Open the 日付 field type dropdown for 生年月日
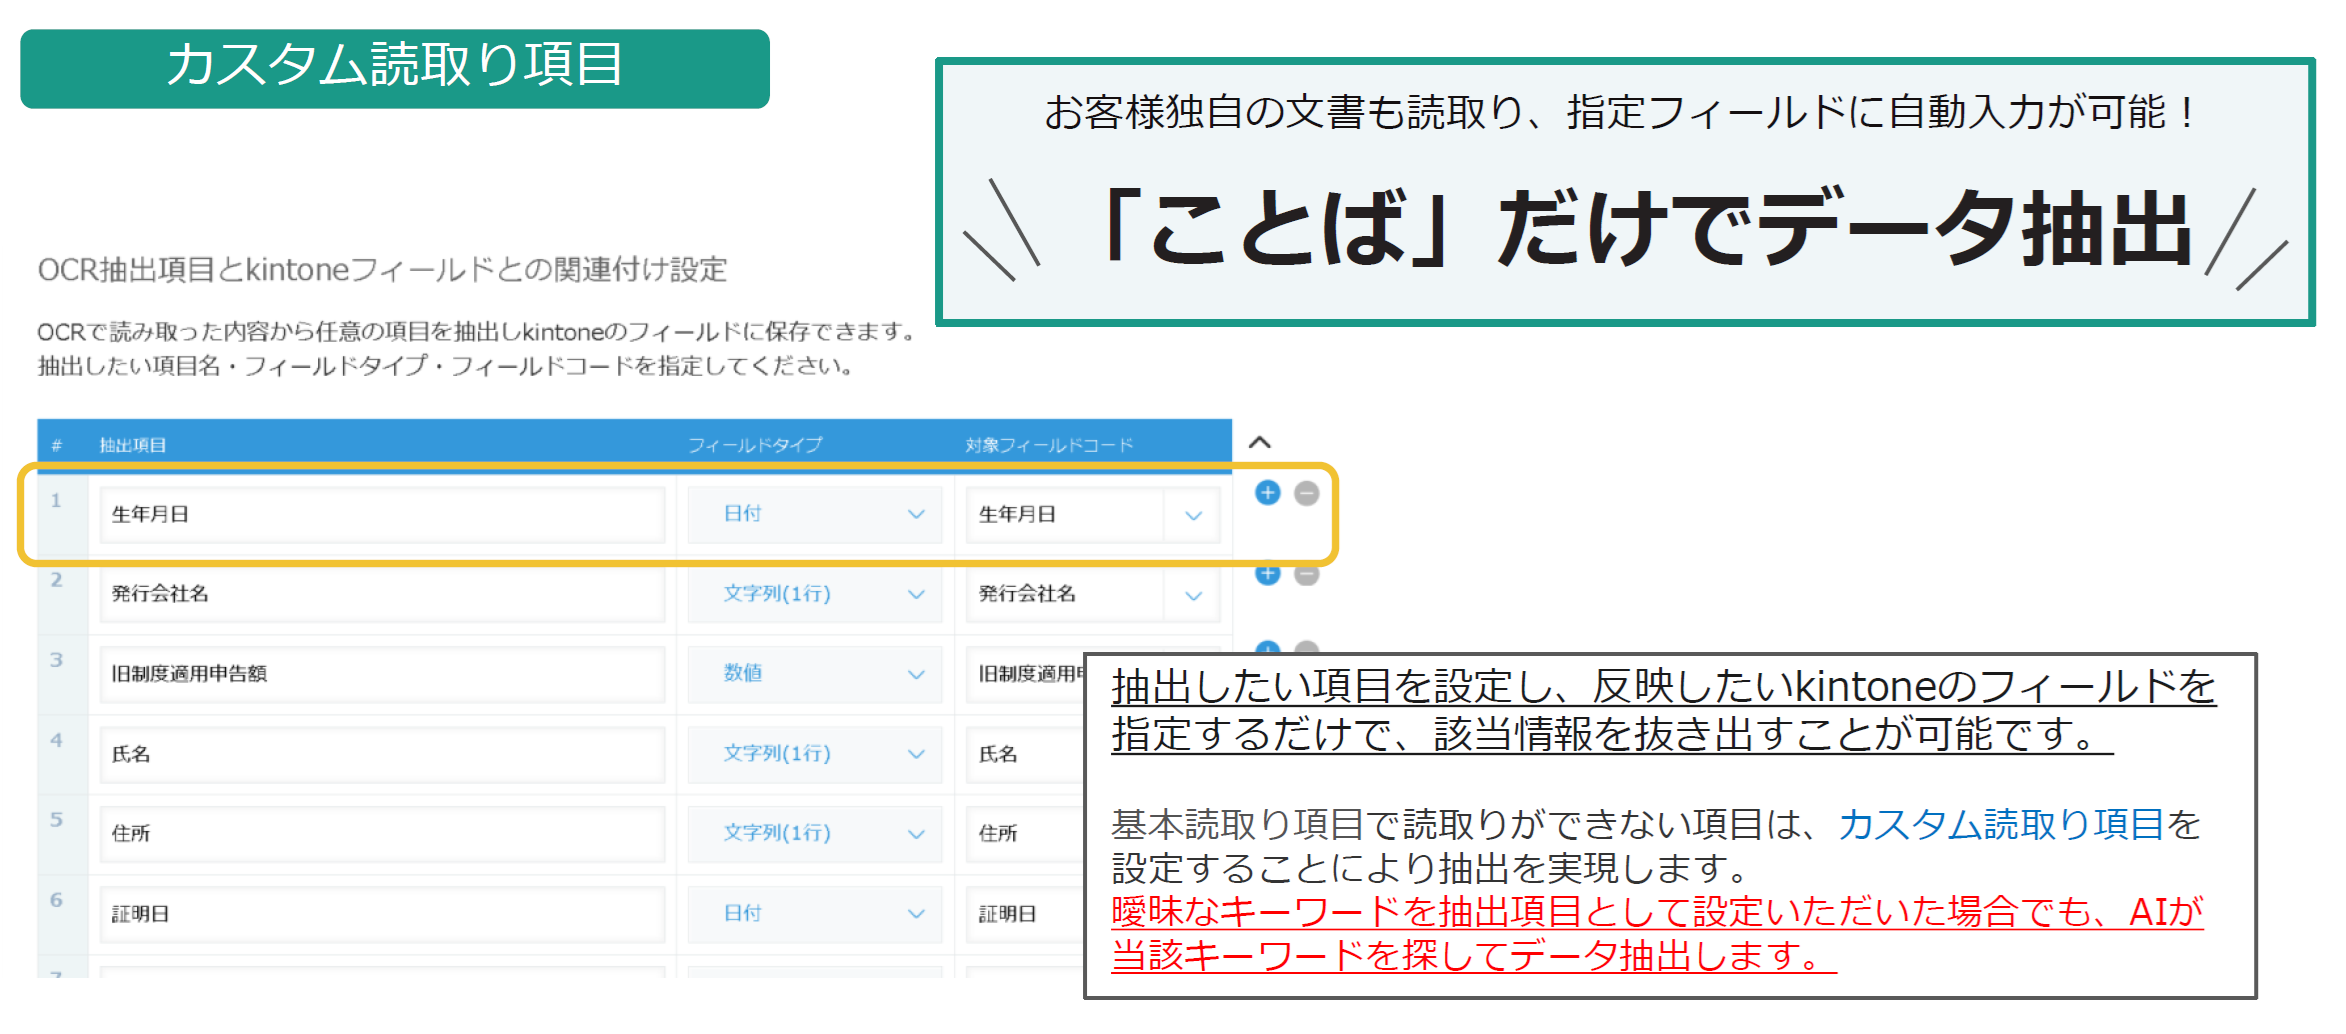2346x1034 pixels. pos(814,514)
